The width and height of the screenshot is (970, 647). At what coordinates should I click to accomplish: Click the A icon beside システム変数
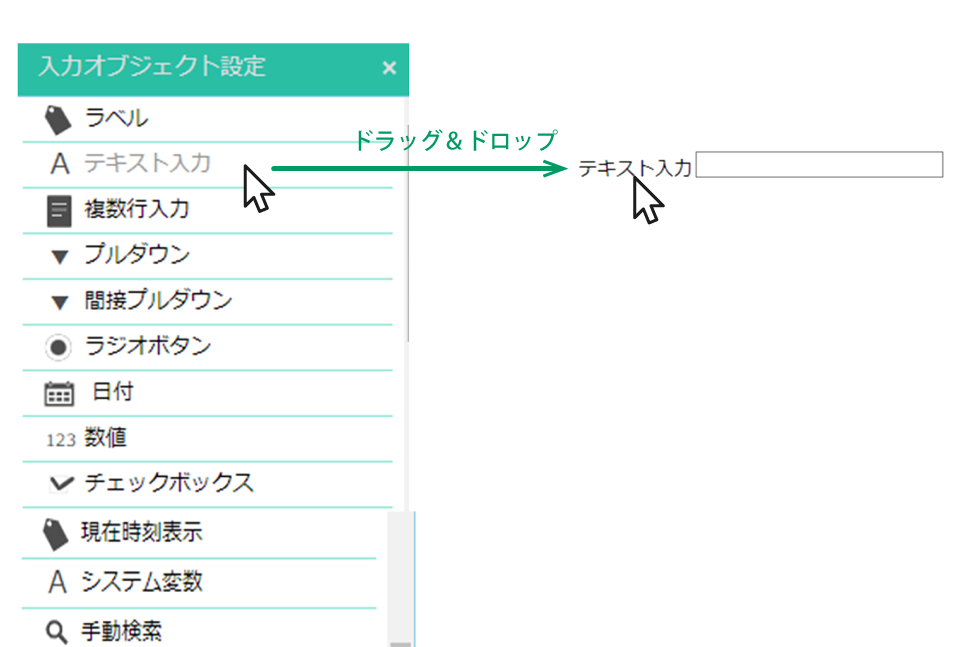[58, 582]
